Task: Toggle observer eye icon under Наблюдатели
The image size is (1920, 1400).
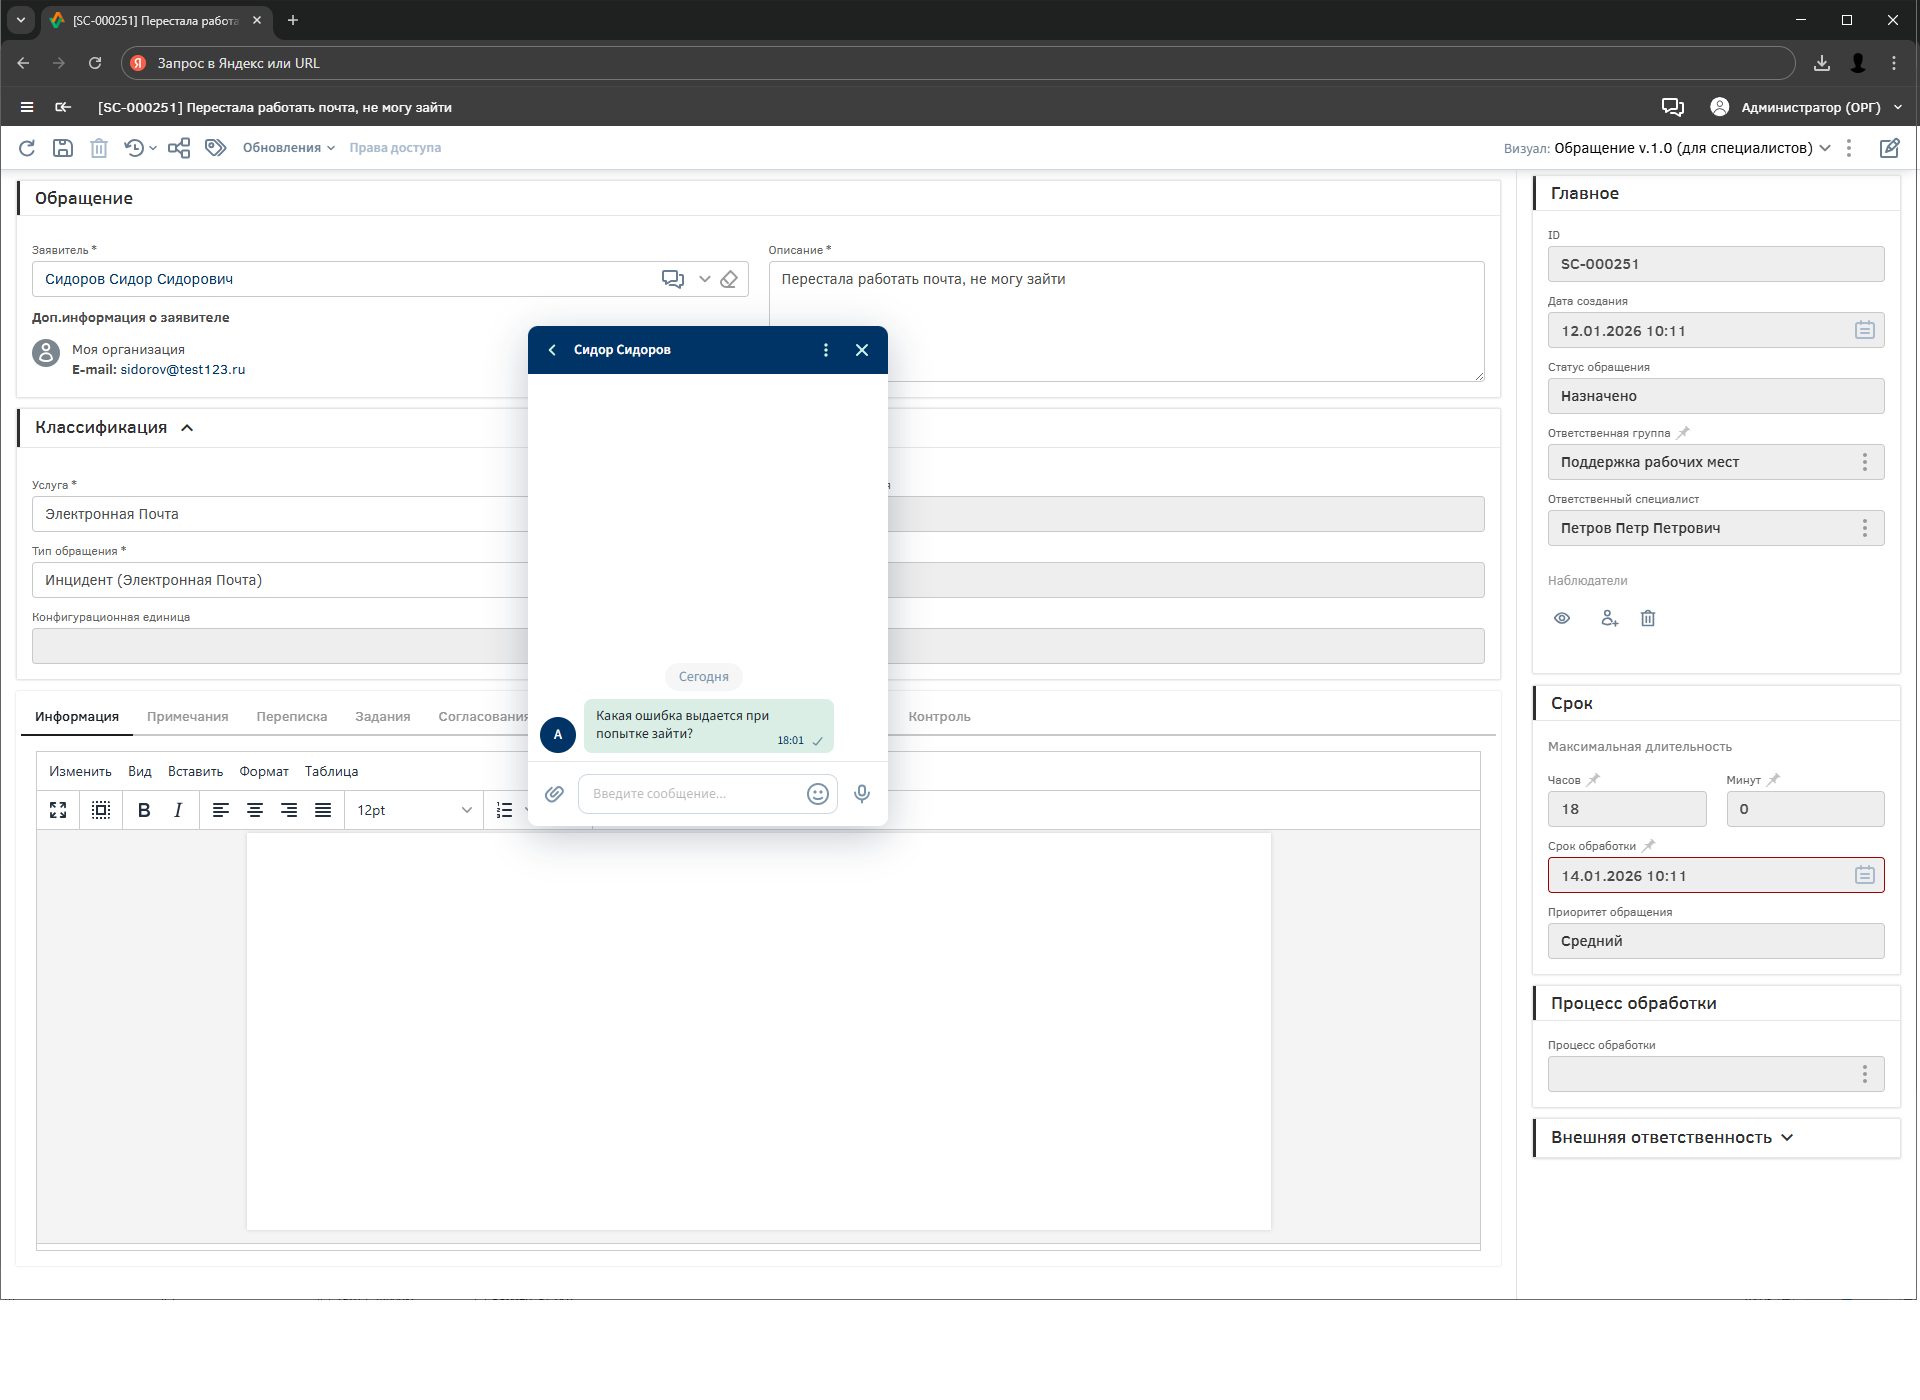Action: coord(1562,619)
